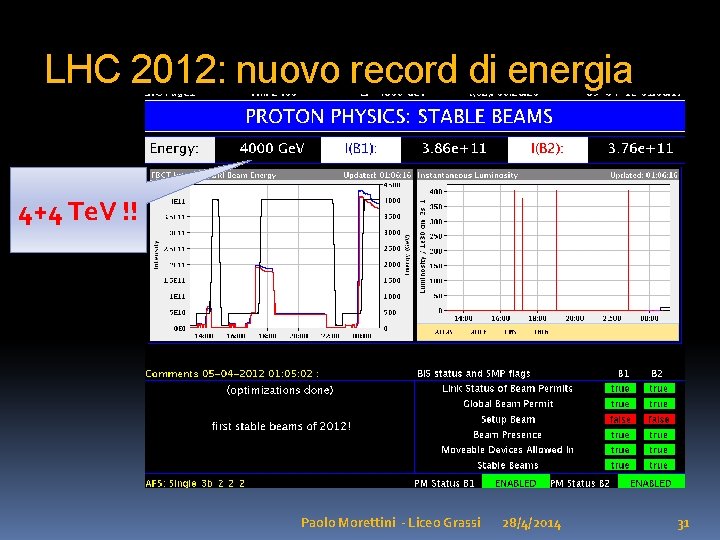Click the footer "Paolo Morettini - Liceo Grassi"

(391, 523)
